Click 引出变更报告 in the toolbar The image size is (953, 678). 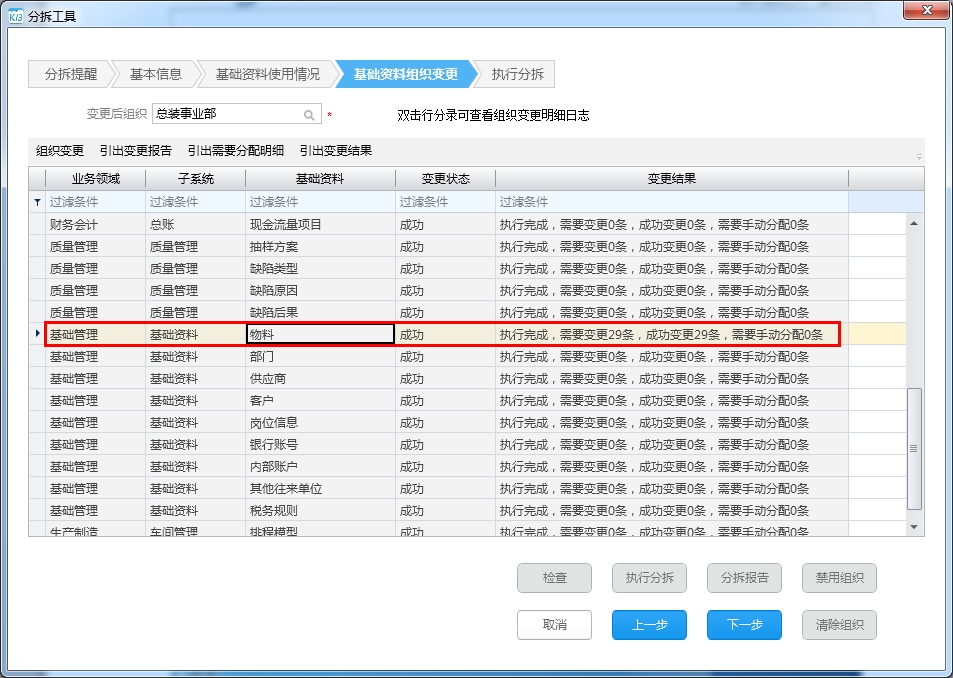pos(135,151)
